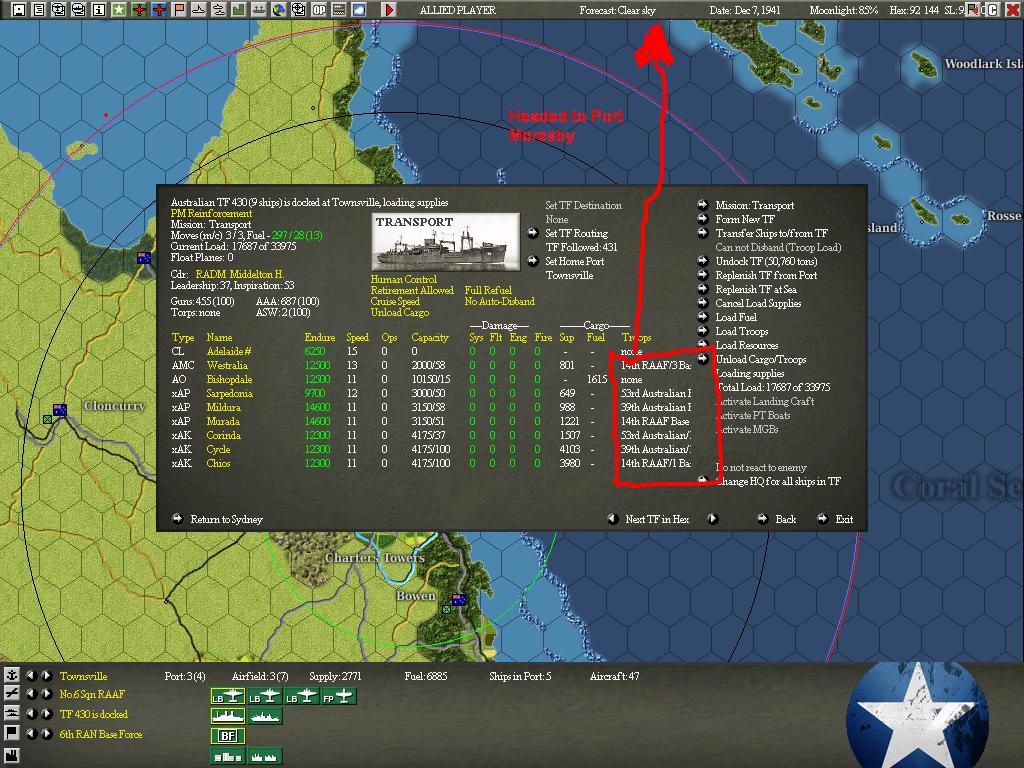Click the ship icon beside TF 430 is docked

click(11, 713)
